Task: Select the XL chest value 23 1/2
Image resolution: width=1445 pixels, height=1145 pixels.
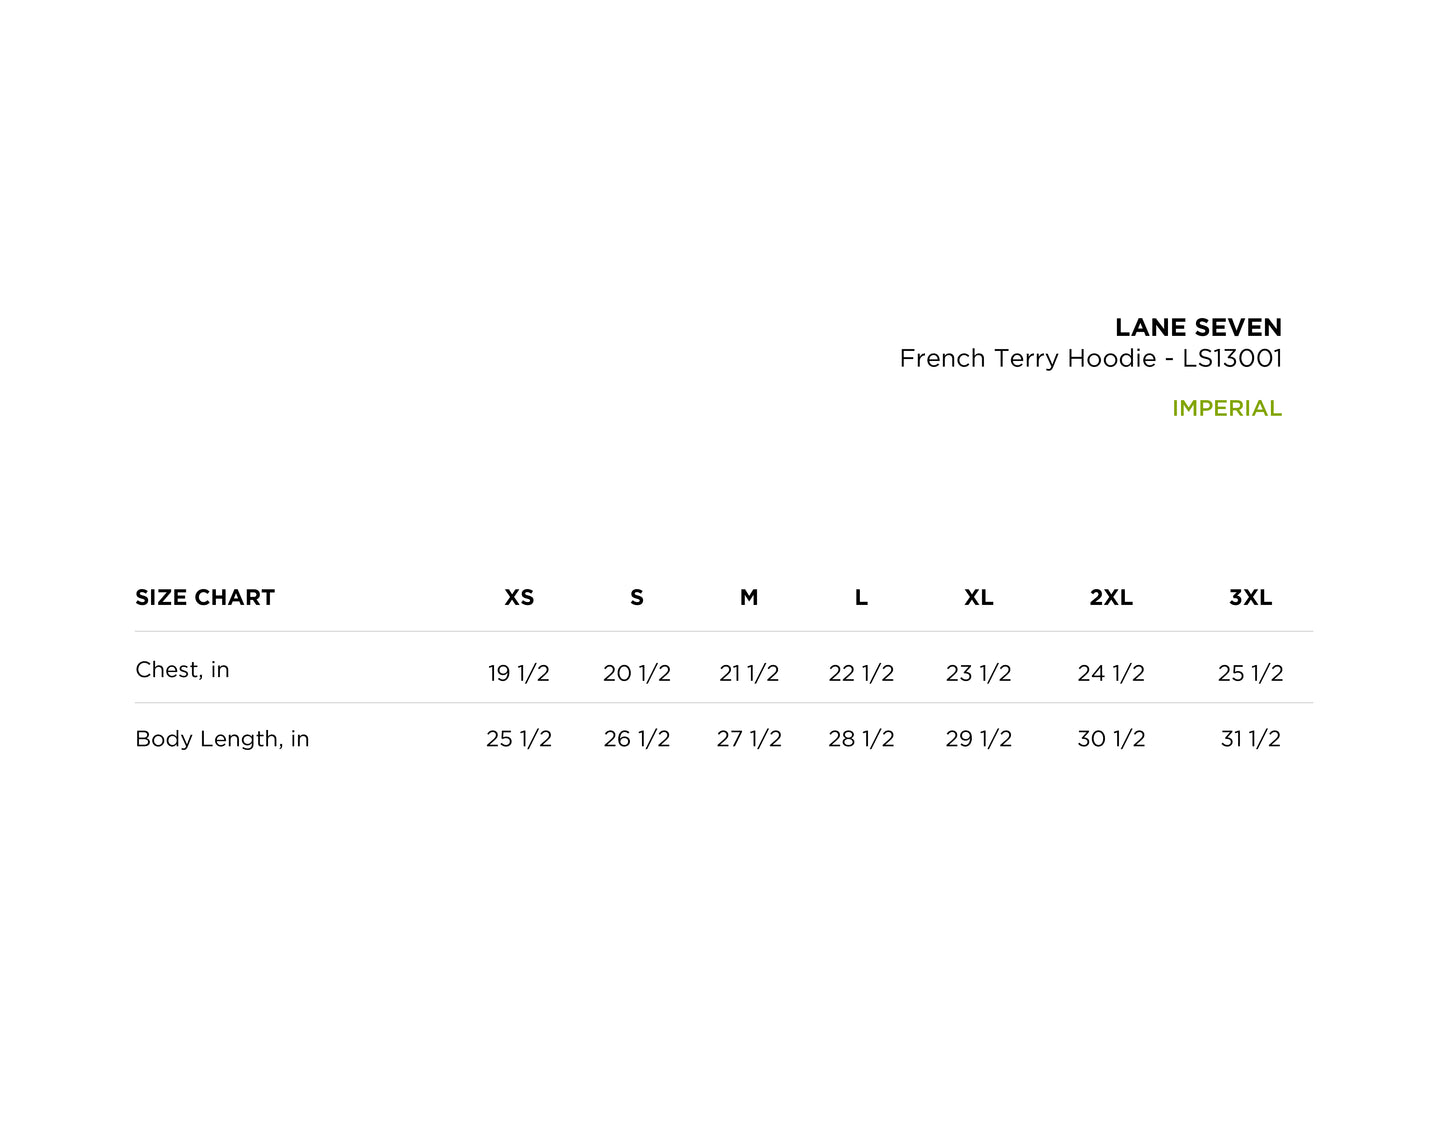Action: click(x=979, y=673)
